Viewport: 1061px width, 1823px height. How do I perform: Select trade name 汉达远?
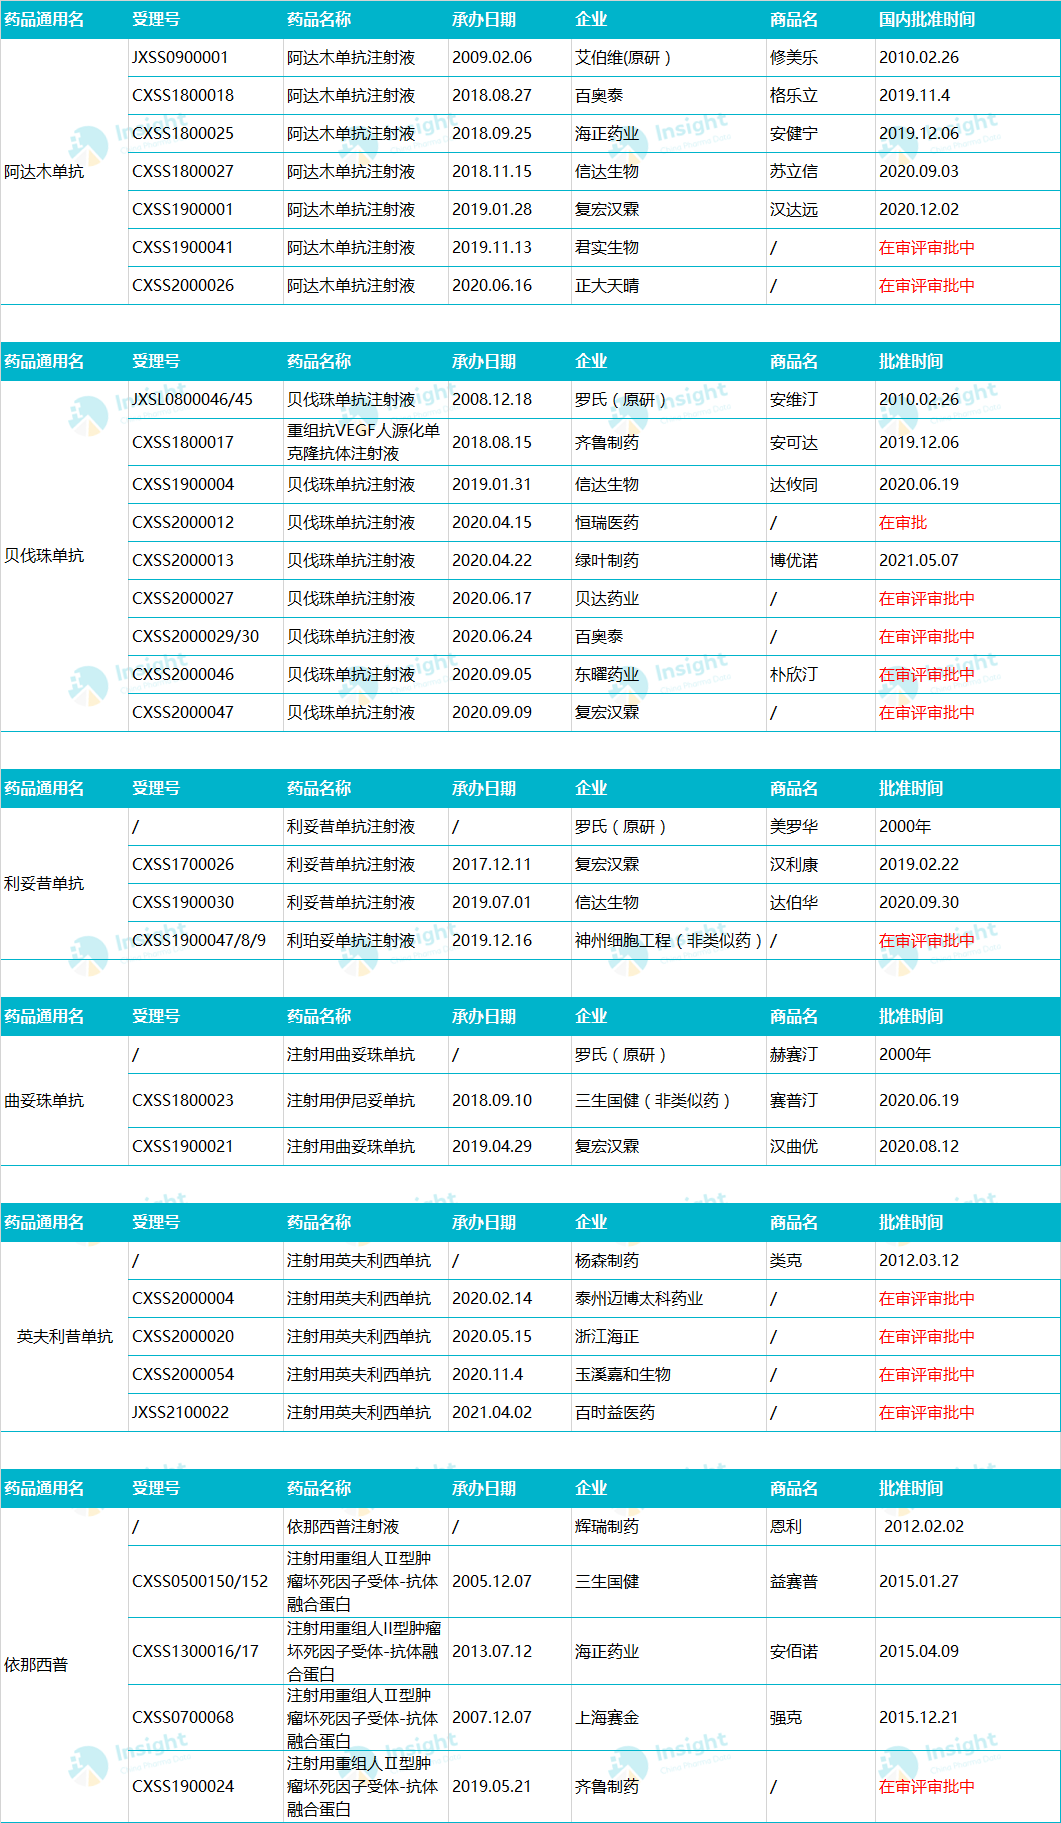pyautogui.click(x=794, y=210)
